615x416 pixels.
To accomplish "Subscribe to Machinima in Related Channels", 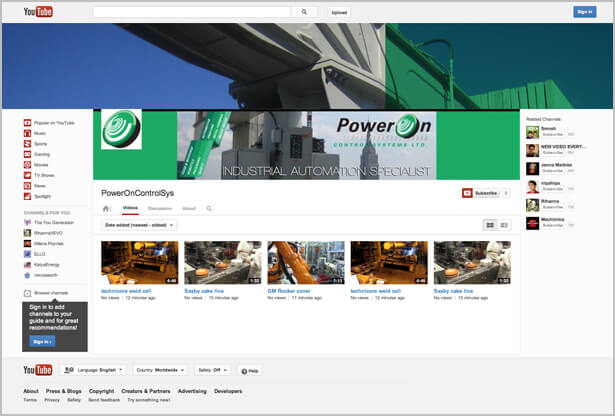I will [x=553, y=225].
